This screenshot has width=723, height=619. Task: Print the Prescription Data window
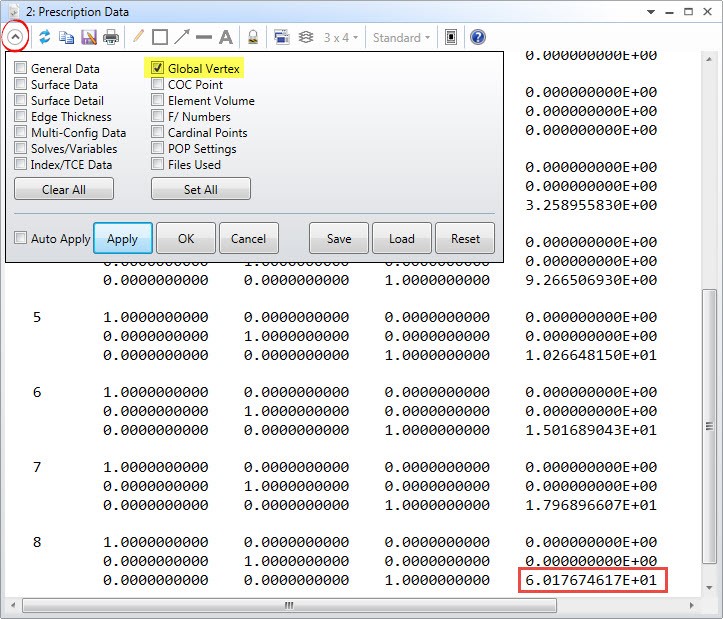click(x=111, y=37)
